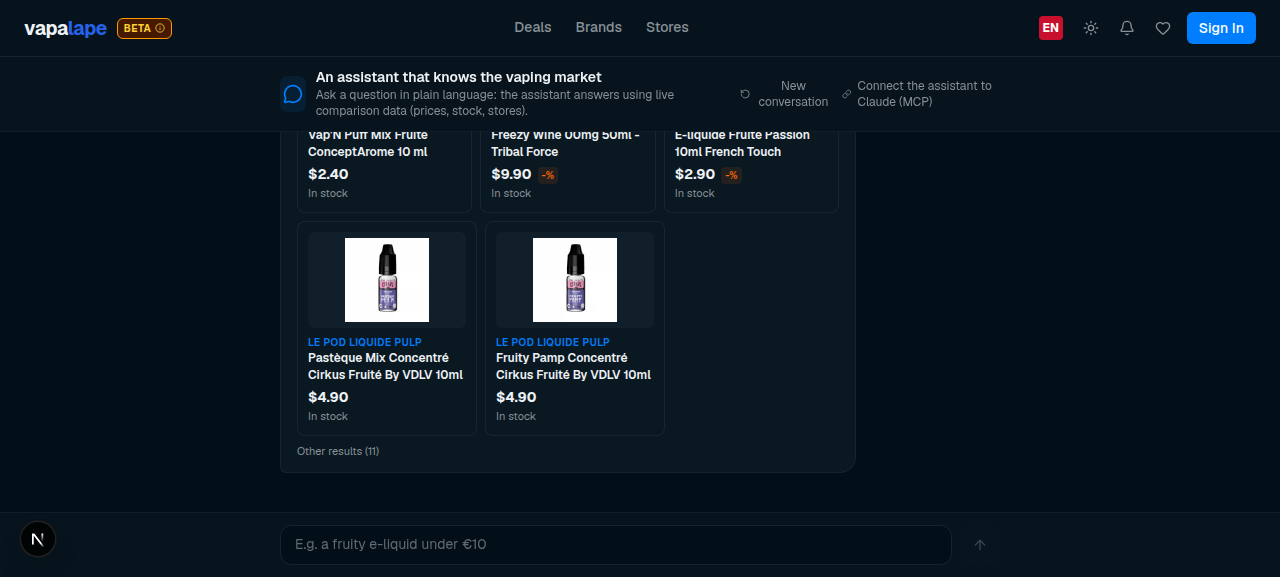Click the $2.40 price of Vap'N Puff
This screenshot has width=1280, height=577.
tap(328, 174)
